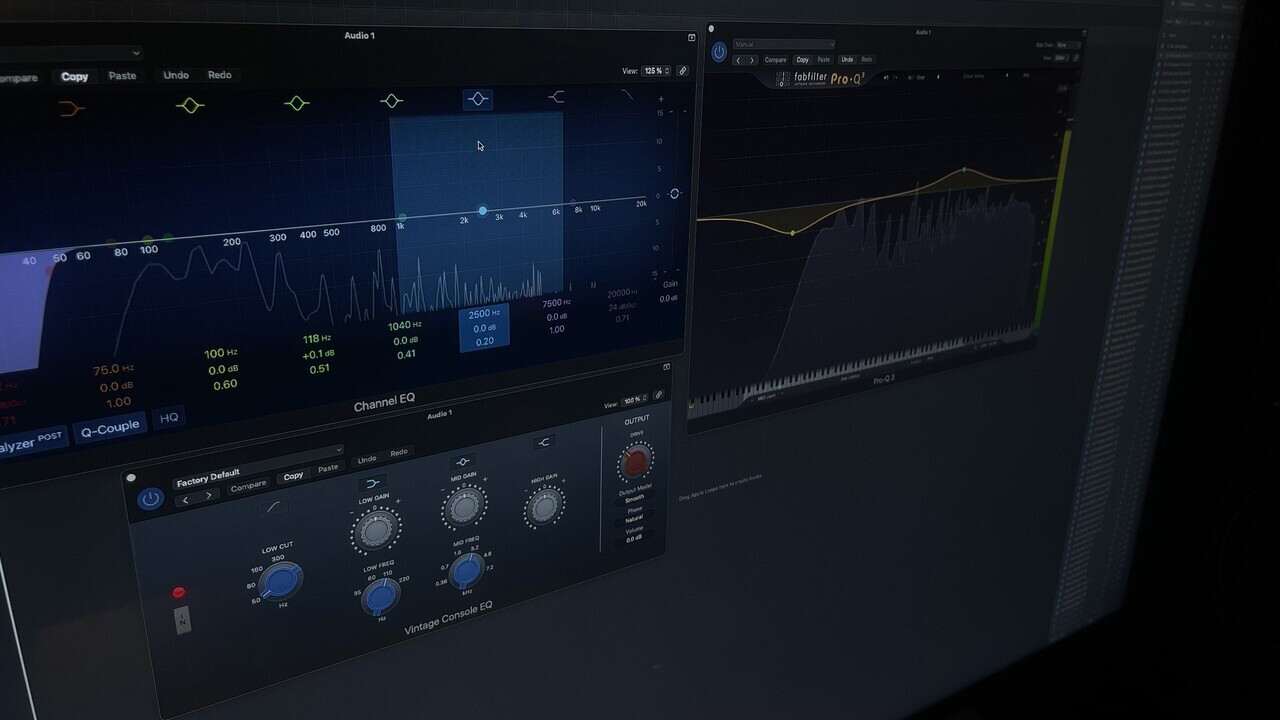Click the link icon beside View 100% in Vintage Console EQ
Viewport: 1280px width, 720px height.
pos(659,395)
